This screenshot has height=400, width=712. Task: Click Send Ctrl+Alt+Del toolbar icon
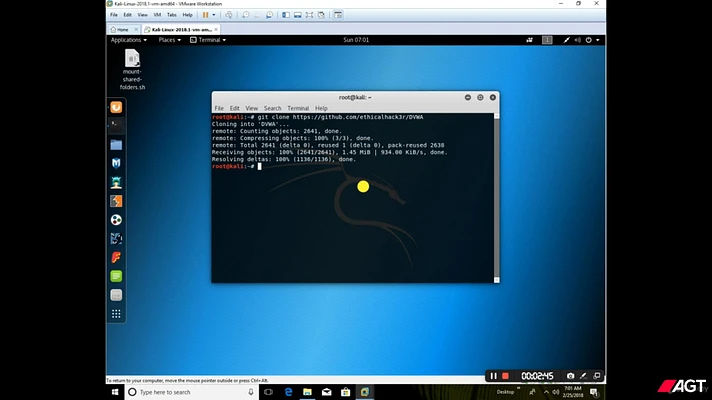[229, 15]
